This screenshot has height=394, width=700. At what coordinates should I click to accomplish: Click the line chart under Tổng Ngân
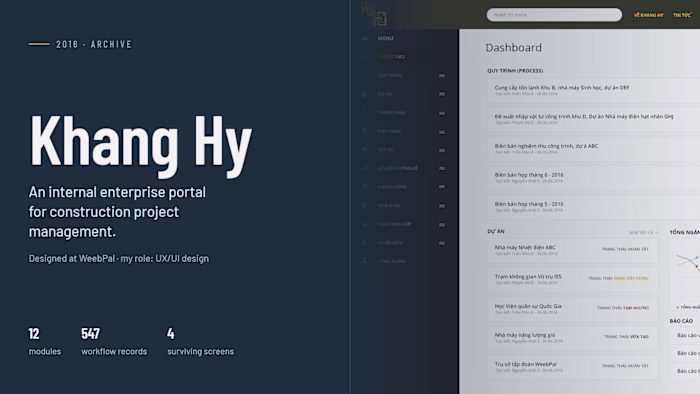[685, 274]
